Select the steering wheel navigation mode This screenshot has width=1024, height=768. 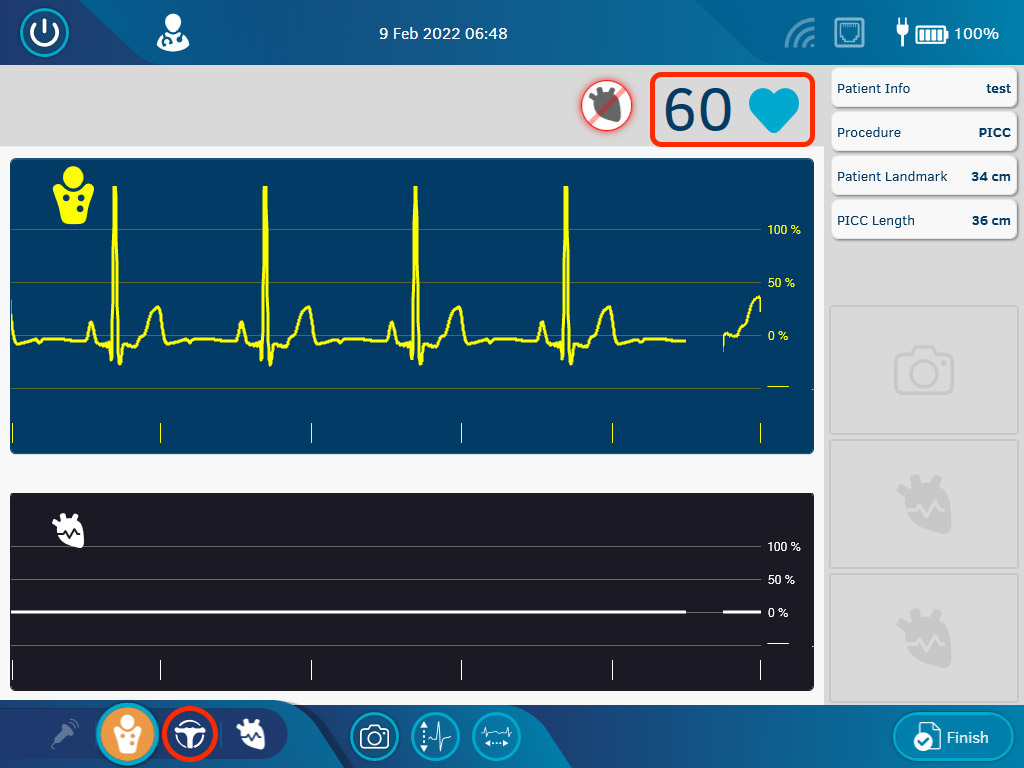190,735
